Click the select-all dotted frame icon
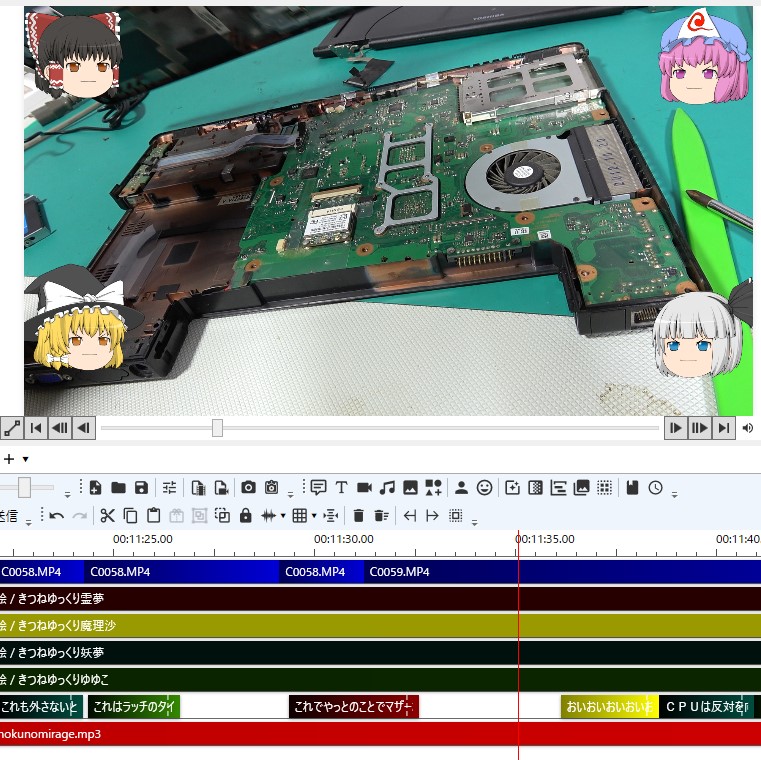 point(456,515)
